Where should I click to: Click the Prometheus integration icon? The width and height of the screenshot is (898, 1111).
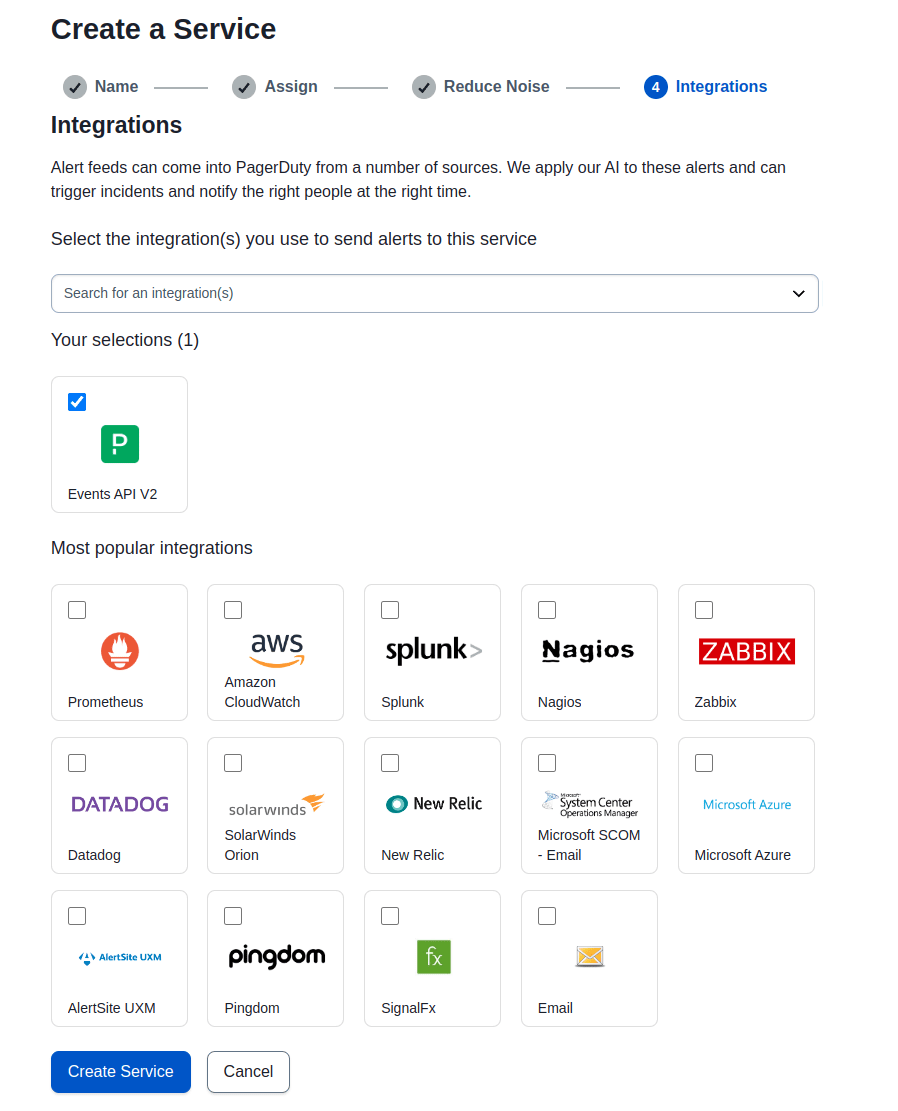(x=119, y=651)
